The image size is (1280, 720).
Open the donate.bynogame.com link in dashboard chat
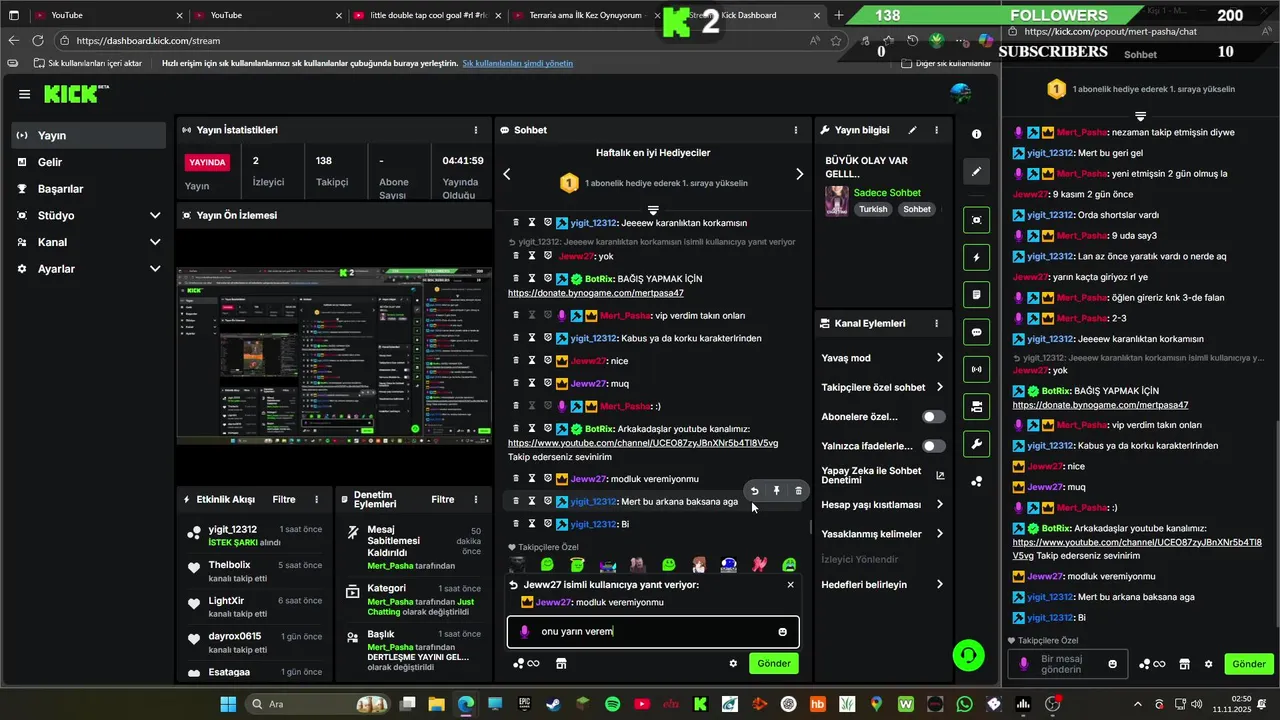tap(595, 293)
